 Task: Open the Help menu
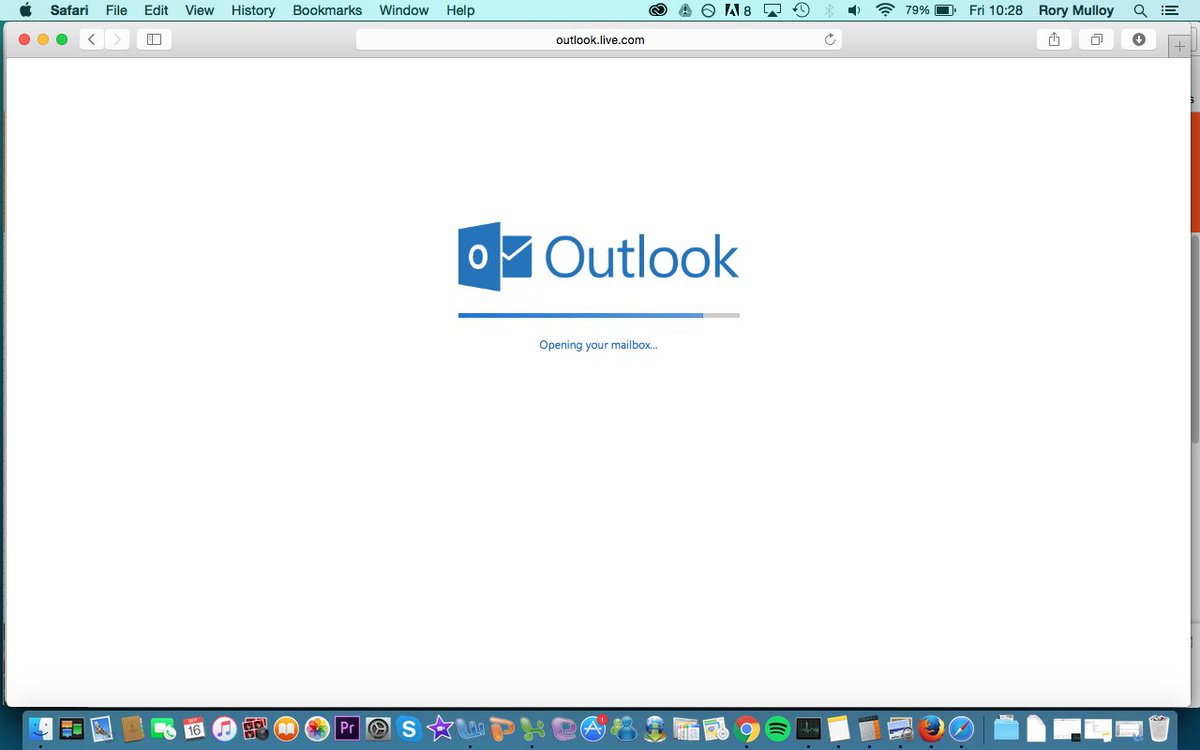coord(460,10)
